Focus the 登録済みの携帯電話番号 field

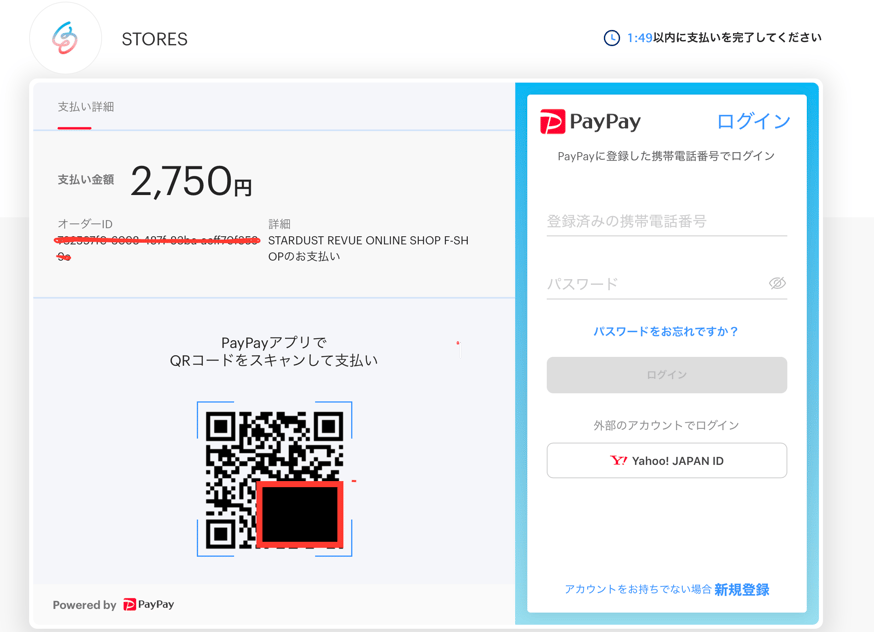coord(667,221)
